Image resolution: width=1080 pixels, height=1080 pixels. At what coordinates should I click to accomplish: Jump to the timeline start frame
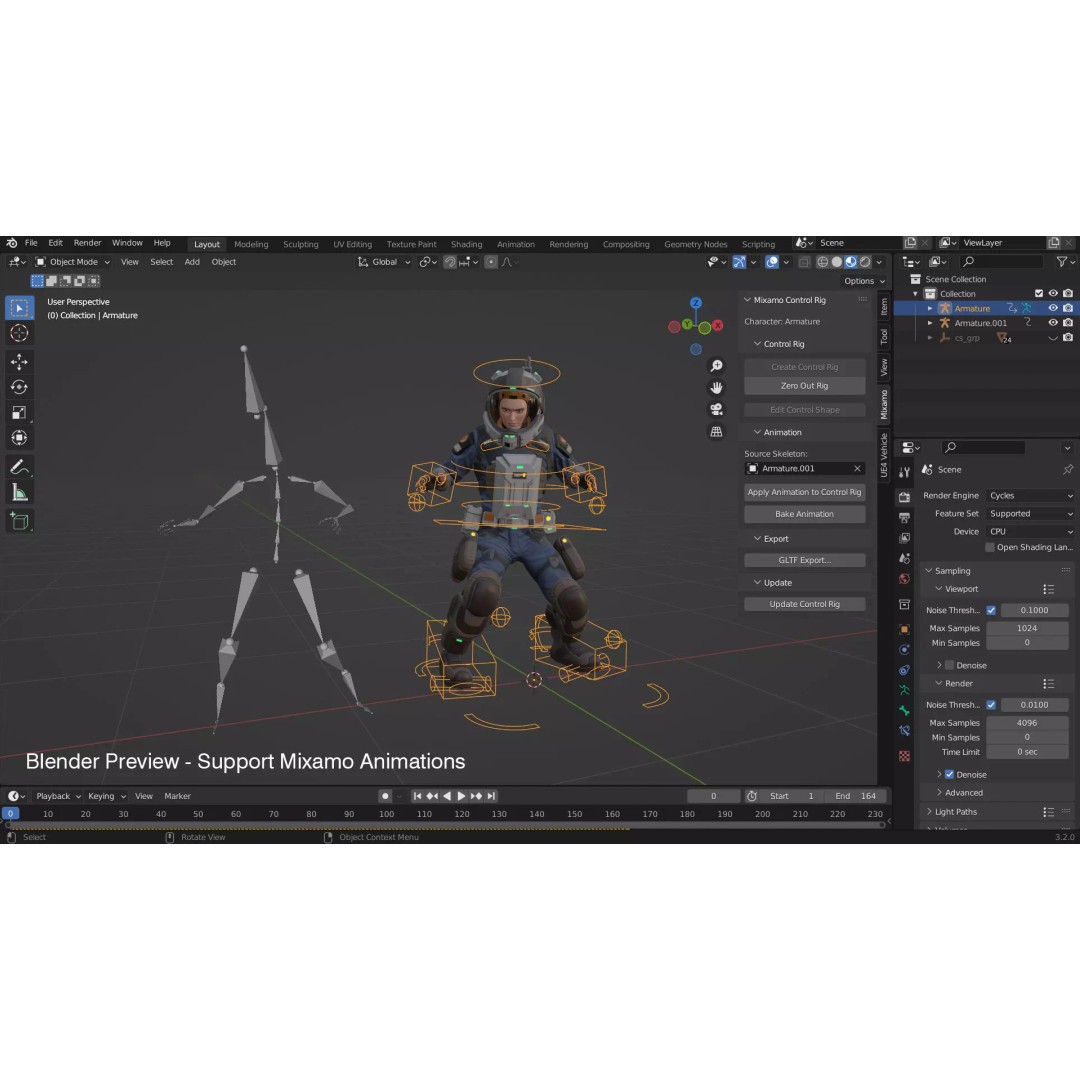pos(417,796)
